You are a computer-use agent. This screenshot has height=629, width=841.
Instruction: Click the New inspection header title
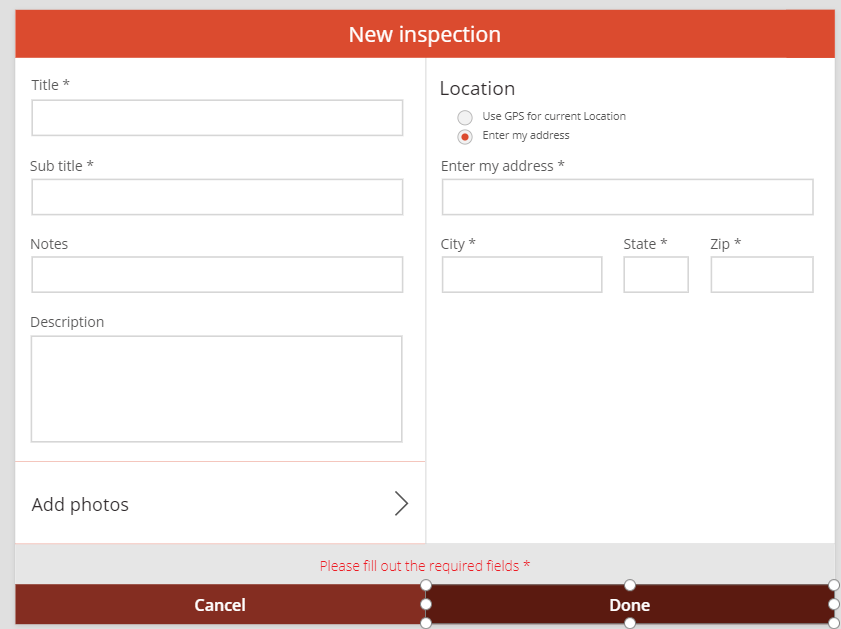[424, 34]
